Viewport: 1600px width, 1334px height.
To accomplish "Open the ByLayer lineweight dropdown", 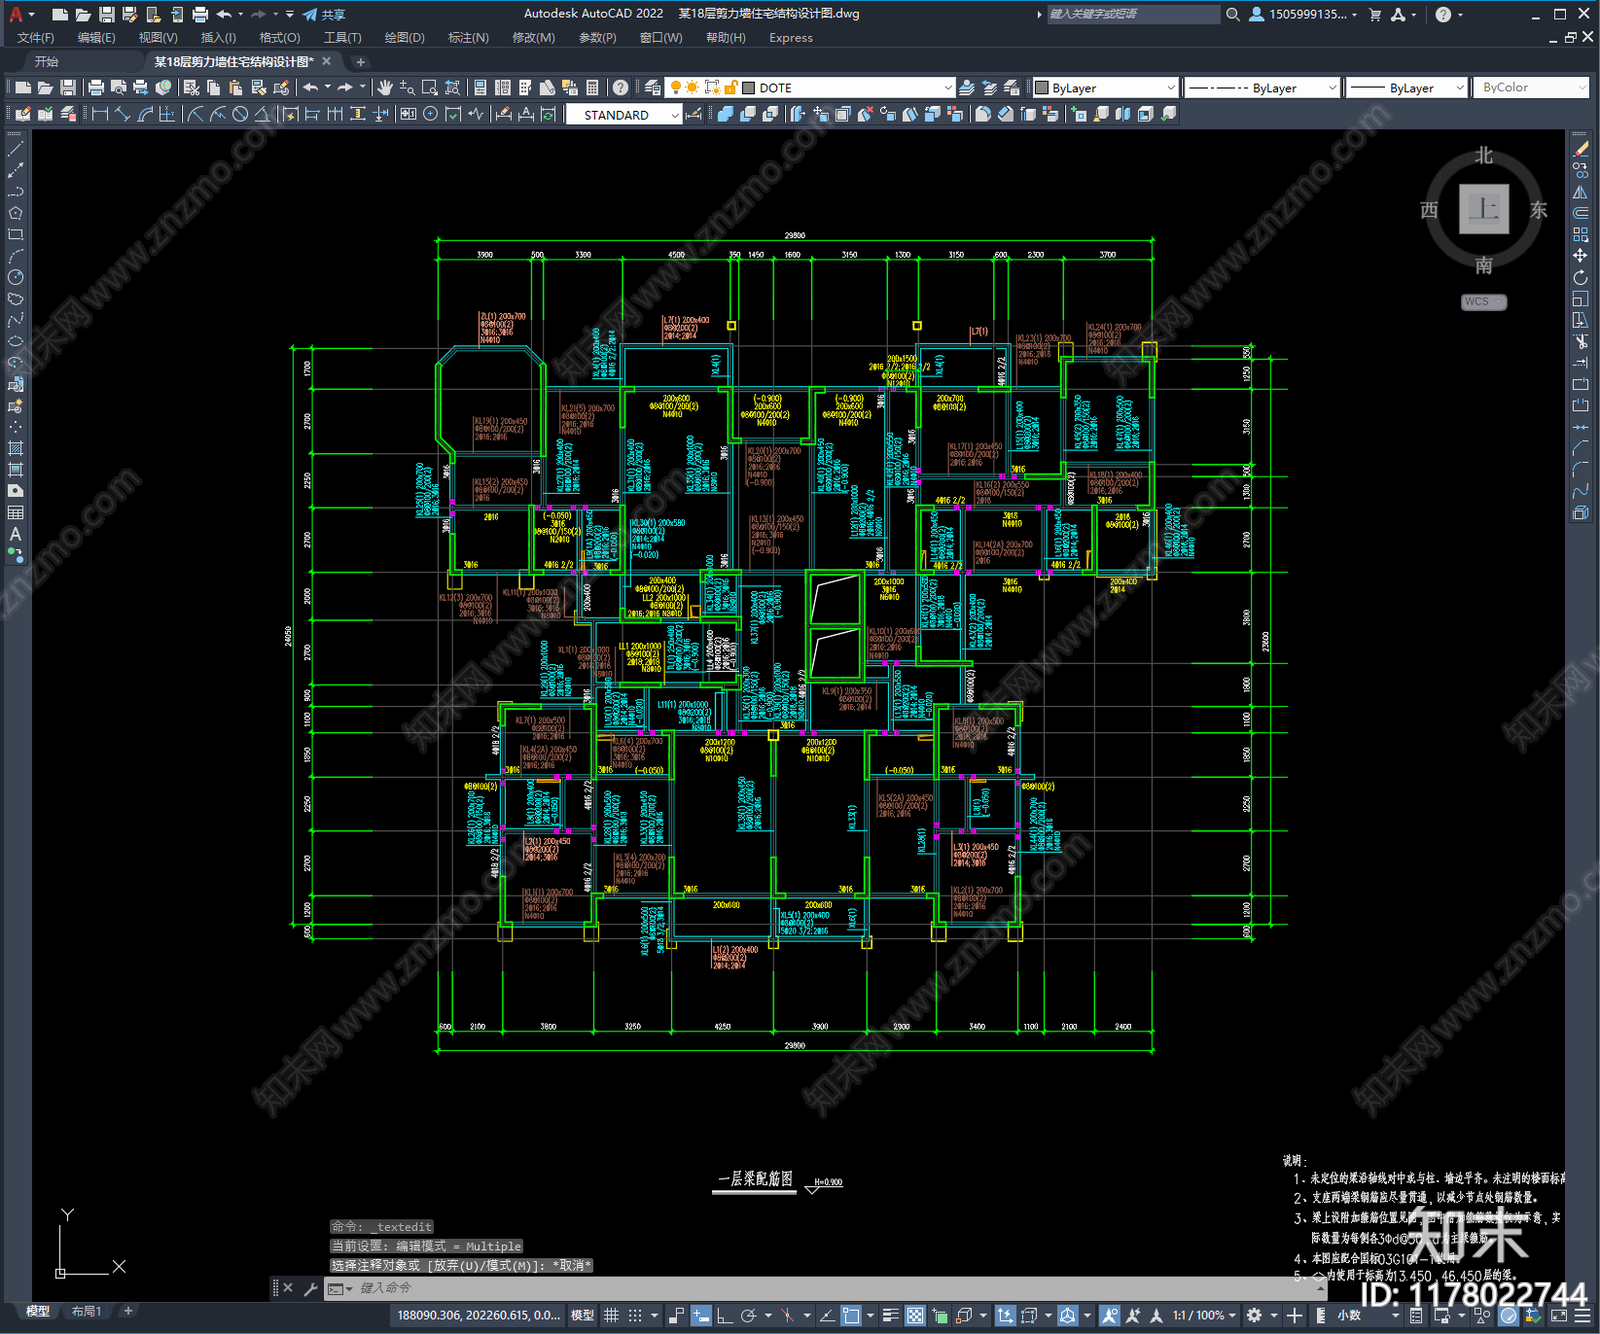I will click(x=1407, y=88).
